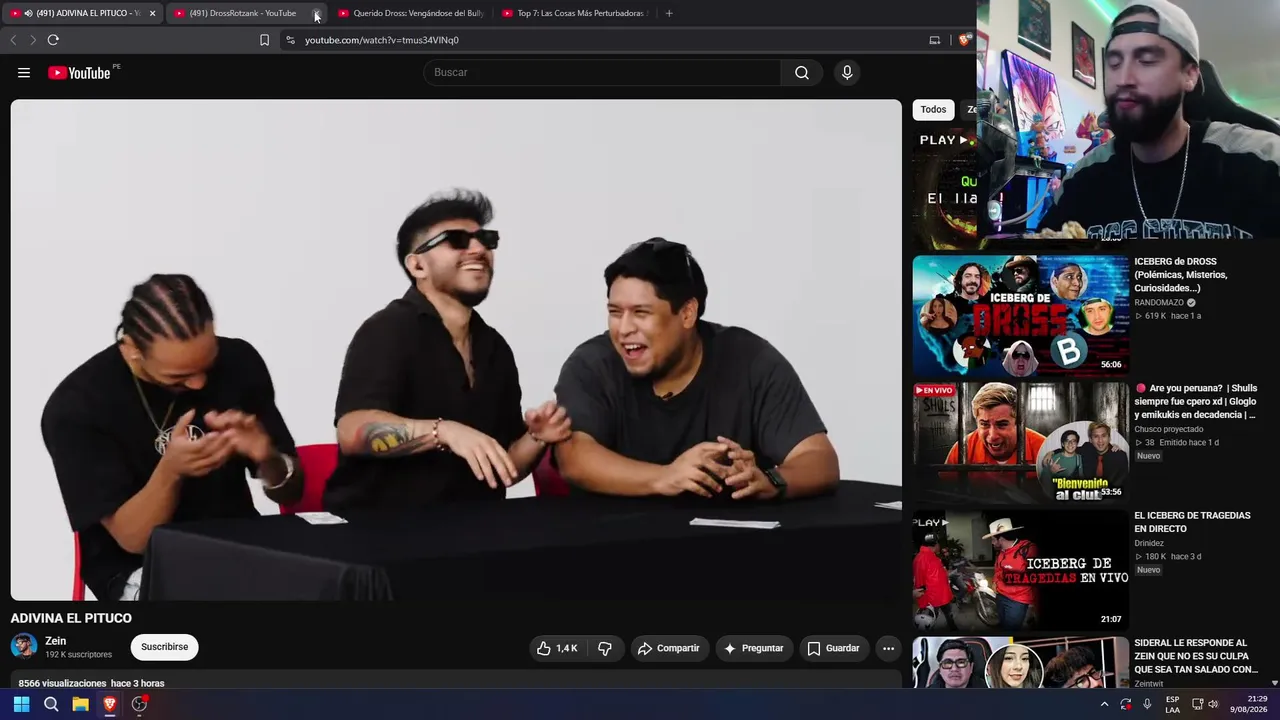This screenshot has width=1280, height=720.
Task: Open Zein channel avatar
Action: click(24, 647)
